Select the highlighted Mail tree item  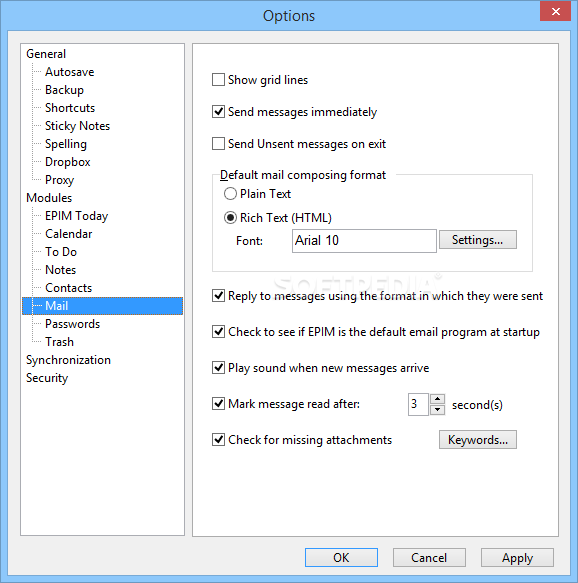[x=102, y=306]
